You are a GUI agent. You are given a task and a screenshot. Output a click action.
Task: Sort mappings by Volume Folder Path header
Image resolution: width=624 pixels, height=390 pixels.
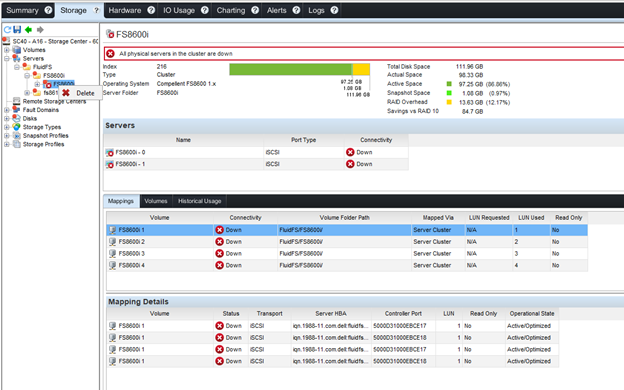pyautogui.click(x=344, y=218)
